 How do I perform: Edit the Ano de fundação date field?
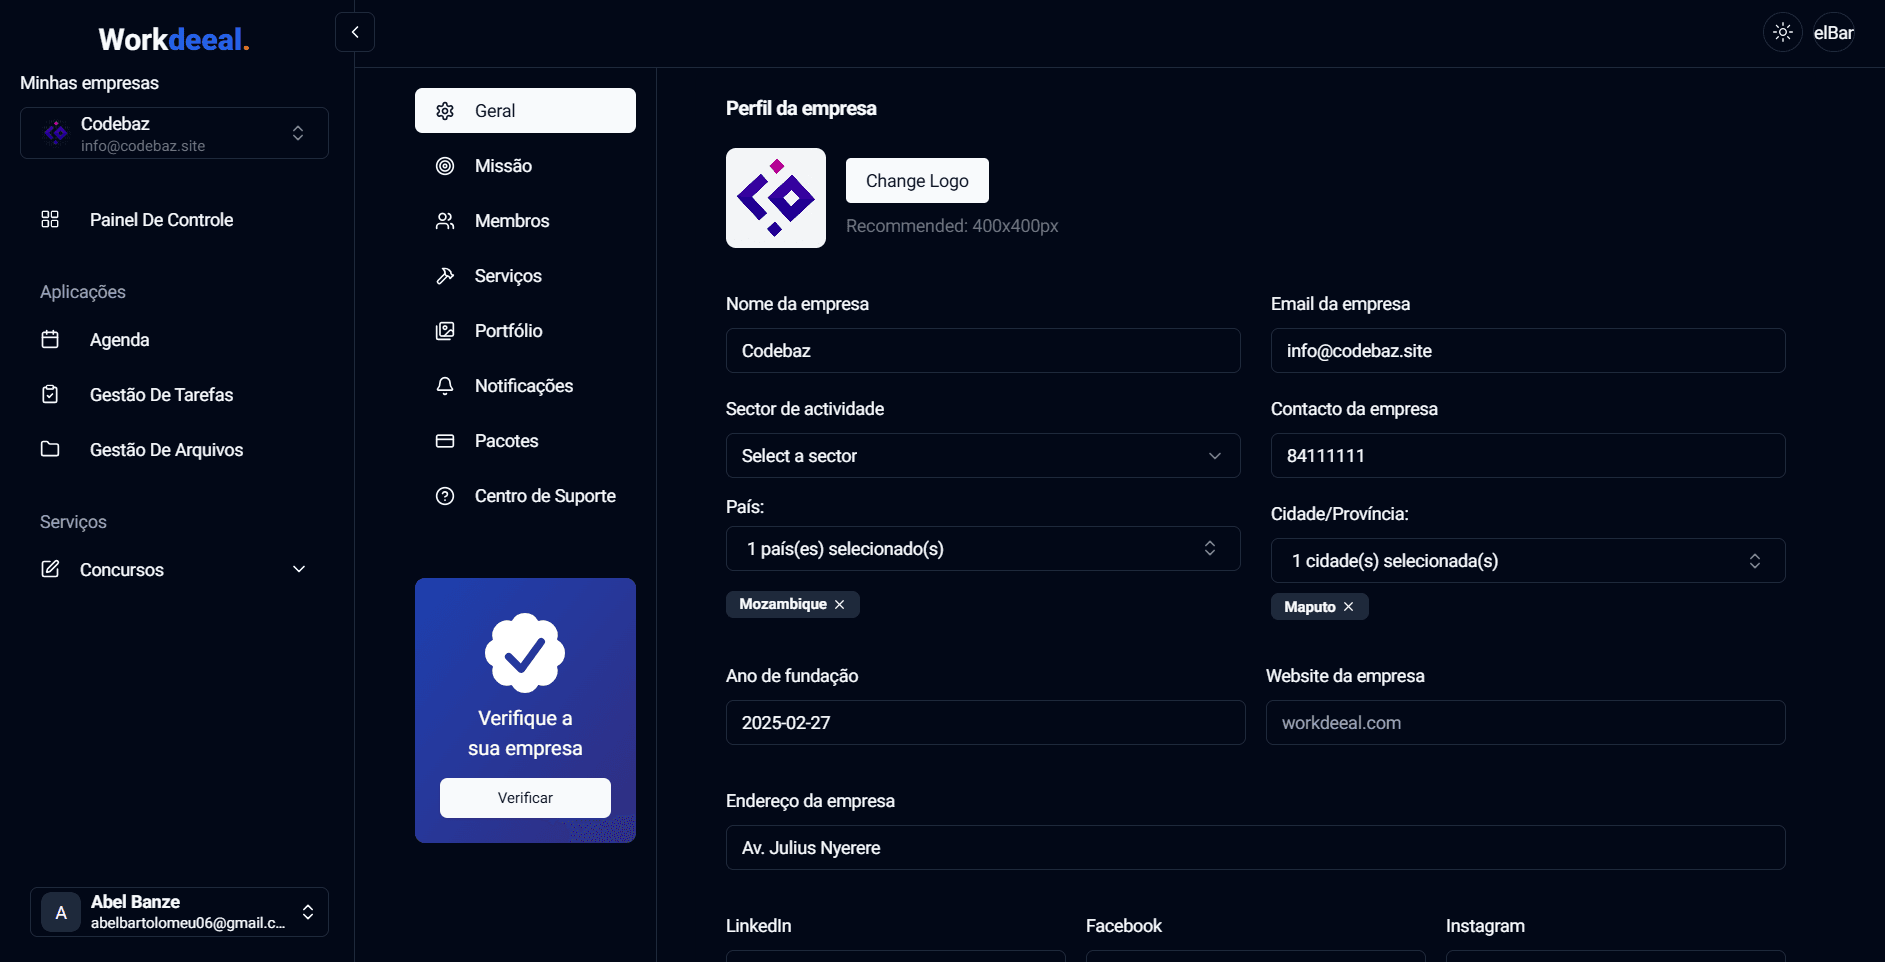click(x=985, y=723)
